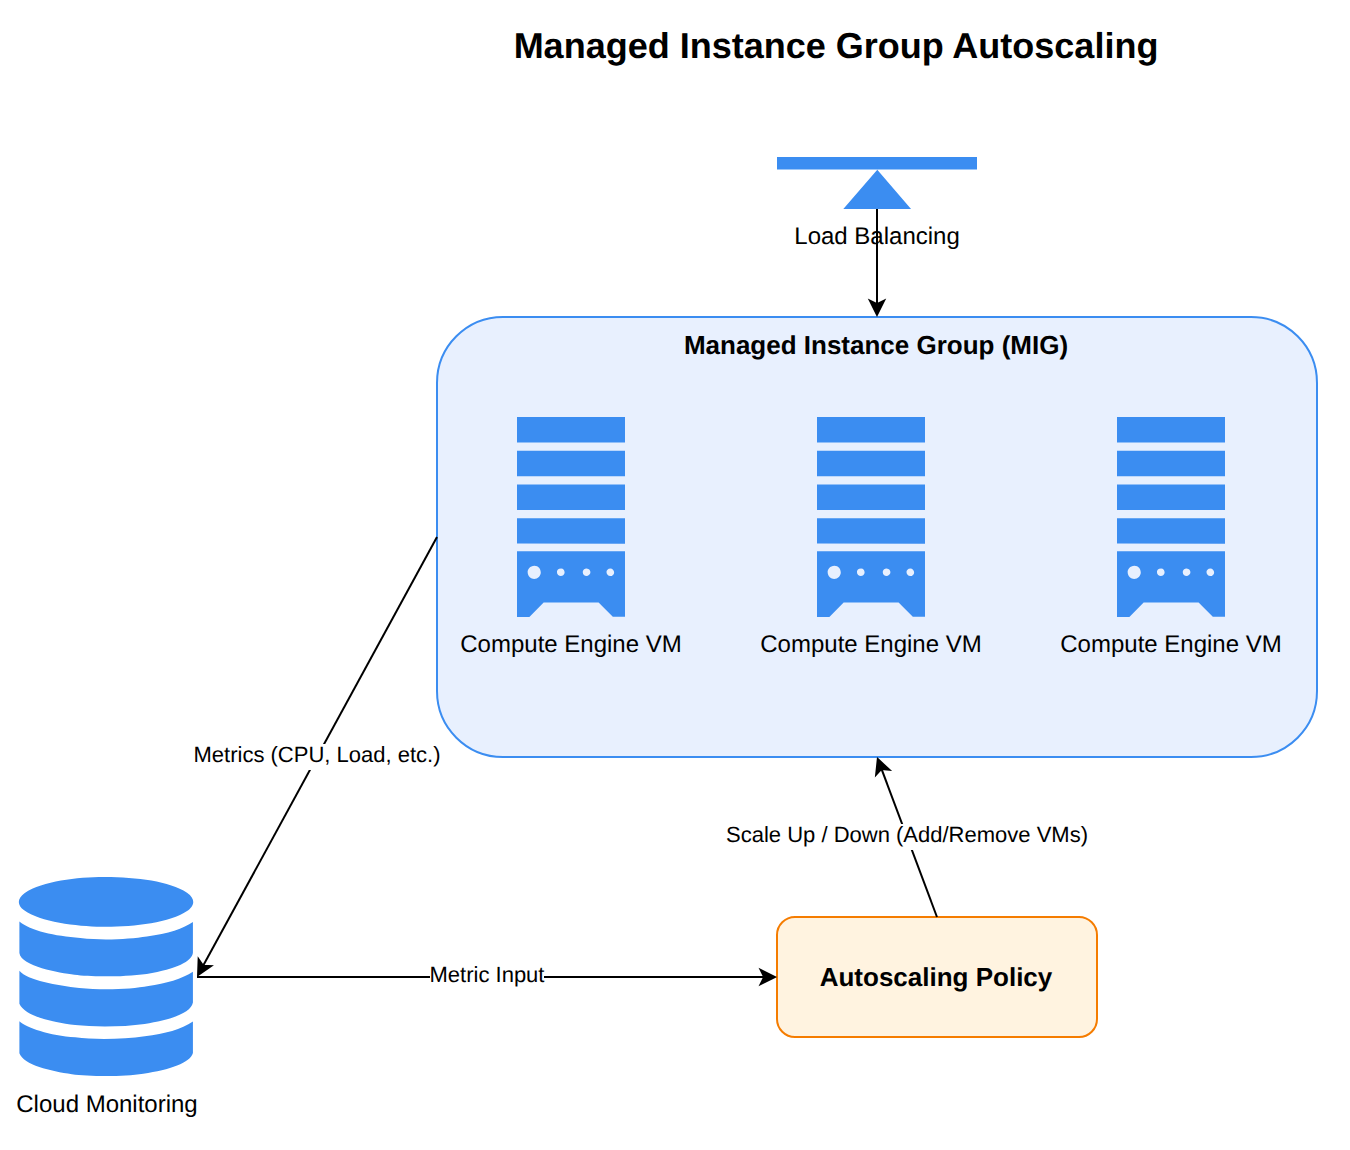1350x1150 pixels.
Task: Click the 'Managed Instance Group Autoscaling' title
Action: click(x=836, y=46)
